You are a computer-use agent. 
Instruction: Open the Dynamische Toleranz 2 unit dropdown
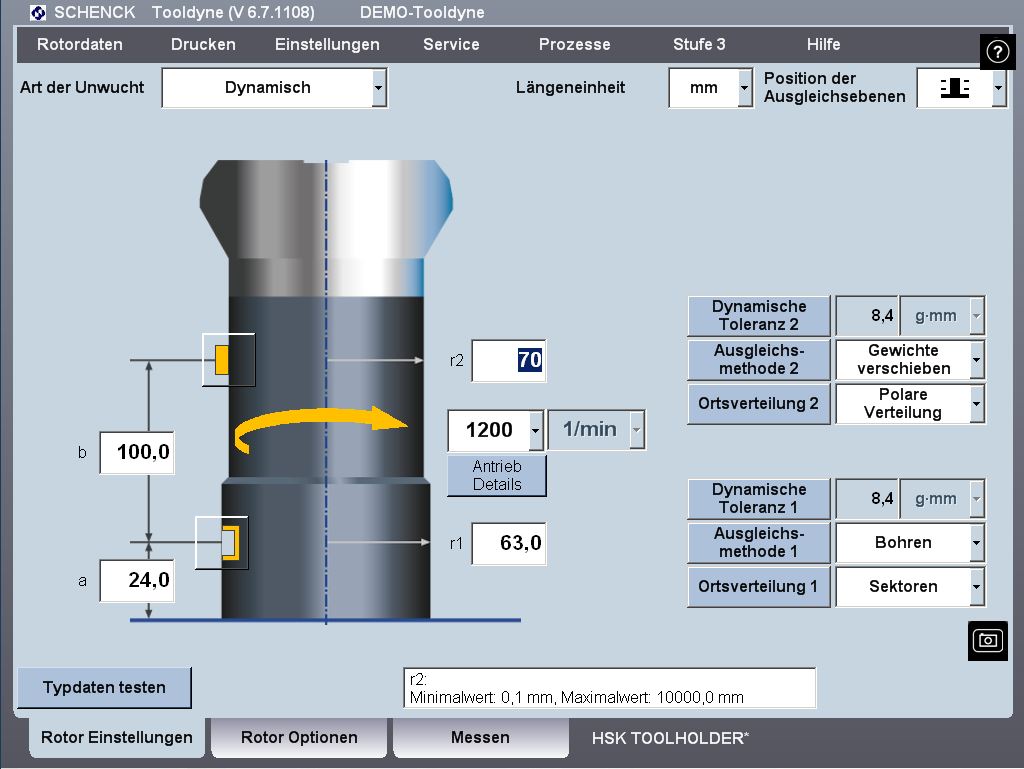pyautogui.click(x=976, y=316)
